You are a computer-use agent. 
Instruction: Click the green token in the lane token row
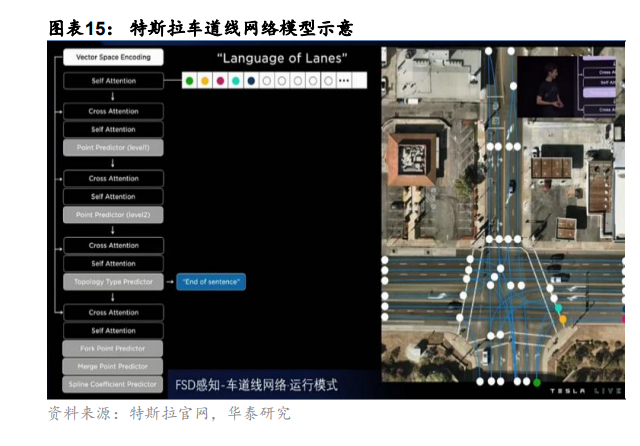[189, 81]
